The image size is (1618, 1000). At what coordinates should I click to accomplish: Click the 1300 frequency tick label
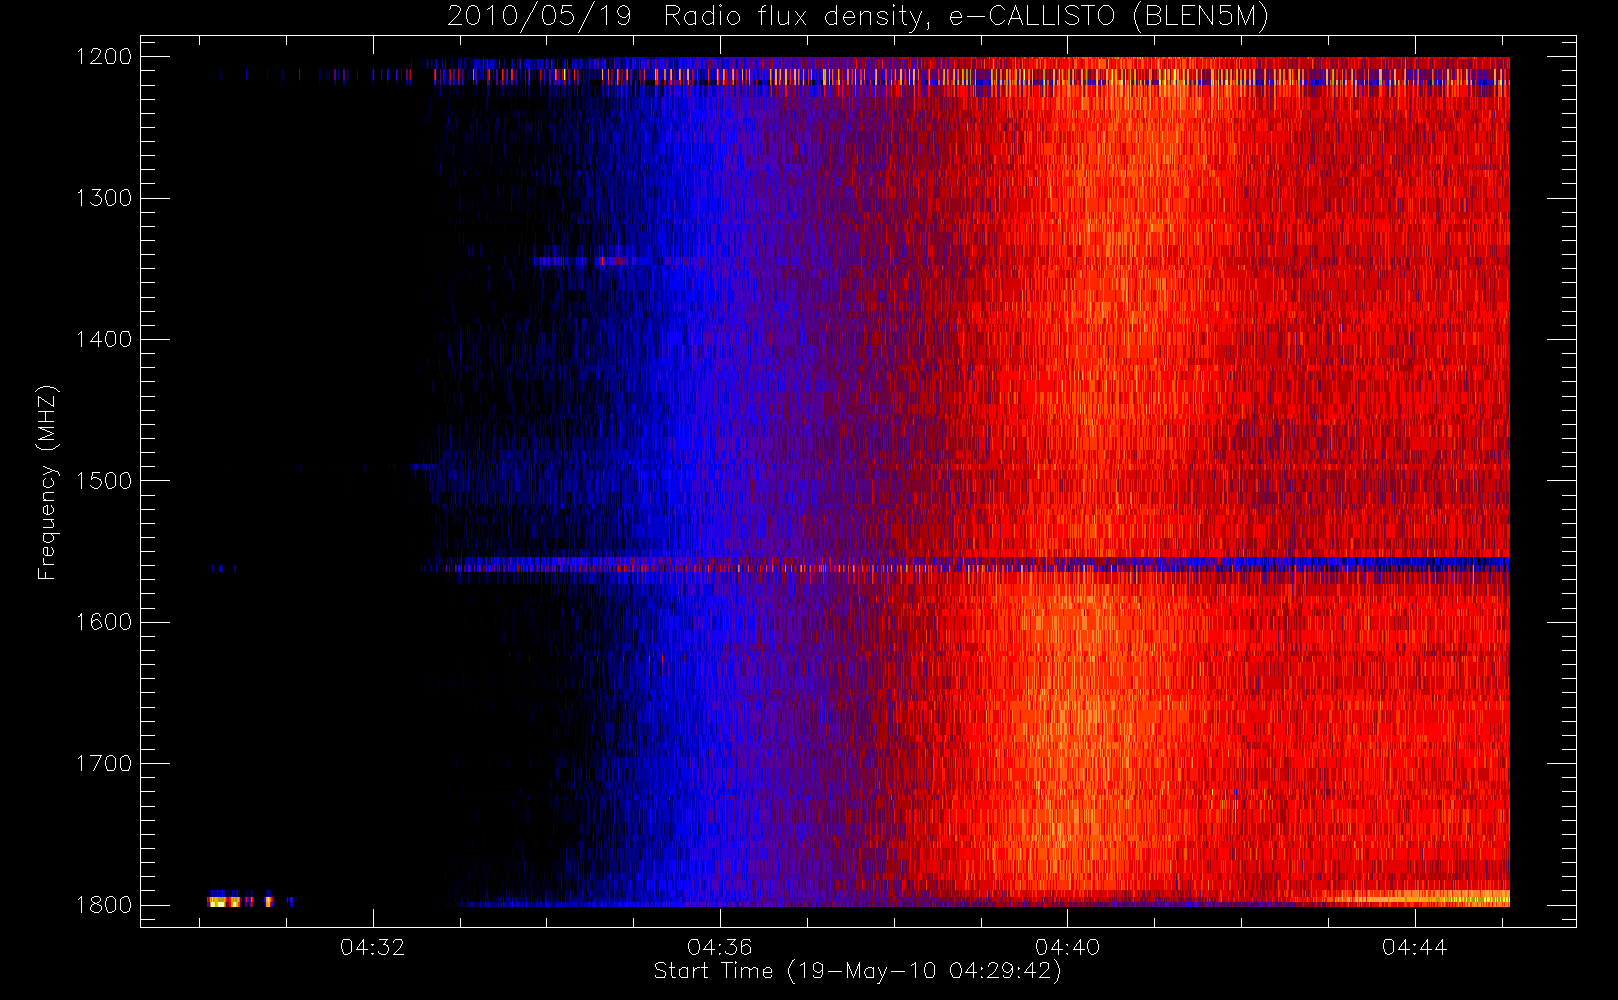[104, 198]
